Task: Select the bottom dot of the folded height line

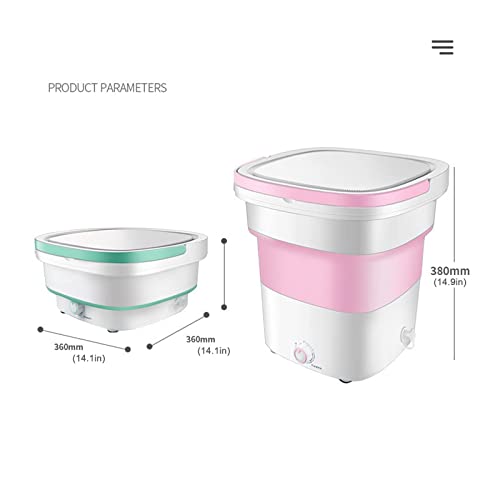Action: 224,307
